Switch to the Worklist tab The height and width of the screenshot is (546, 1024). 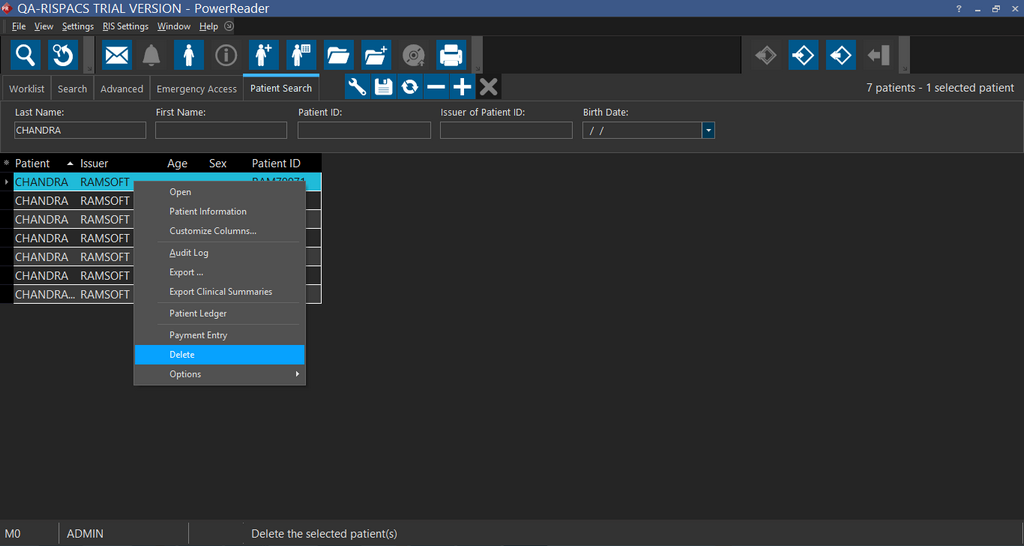pos(26,89)
